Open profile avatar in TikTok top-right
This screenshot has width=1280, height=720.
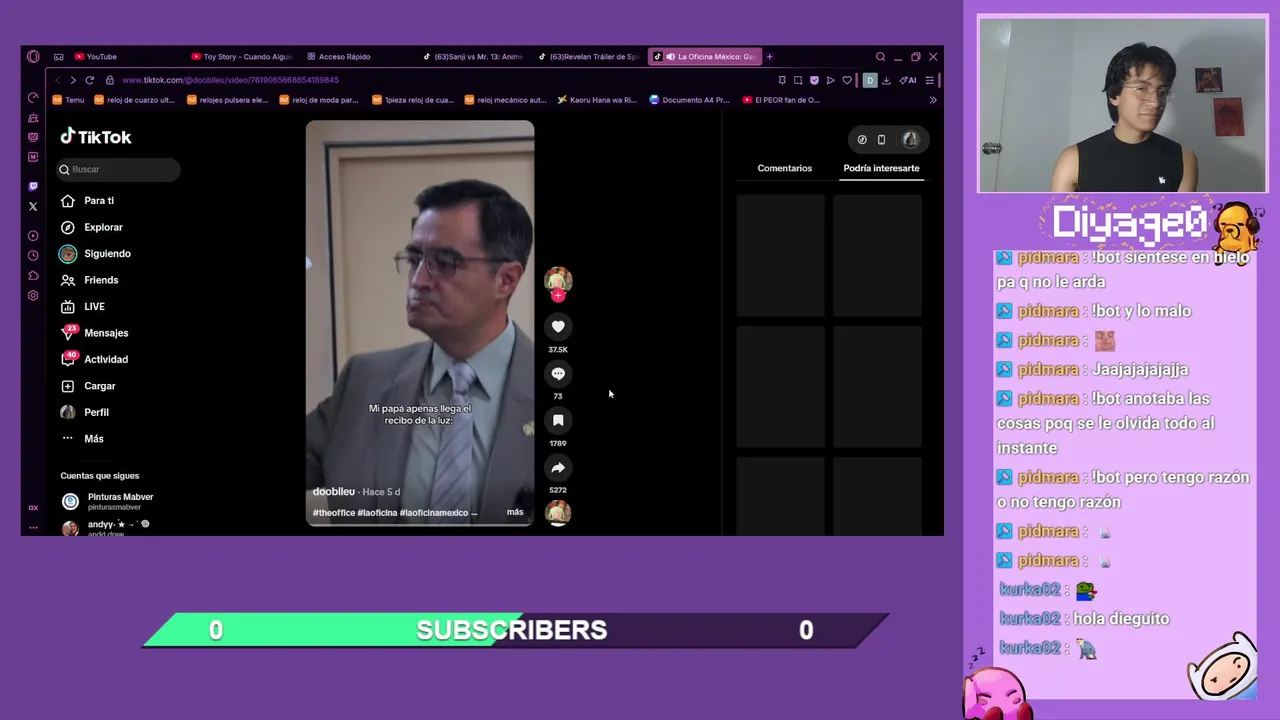tap(910, 140)
